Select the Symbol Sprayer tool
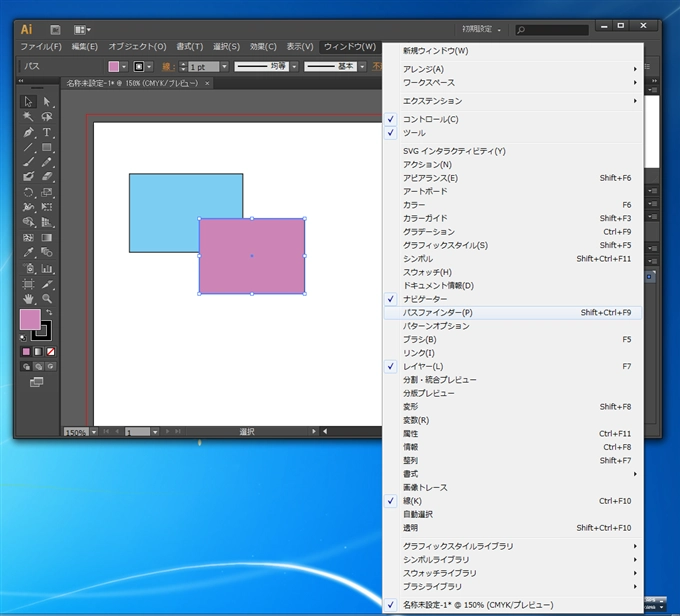This screenshot has width=680, height=616. pyautogui.click(x=28, y=269)
